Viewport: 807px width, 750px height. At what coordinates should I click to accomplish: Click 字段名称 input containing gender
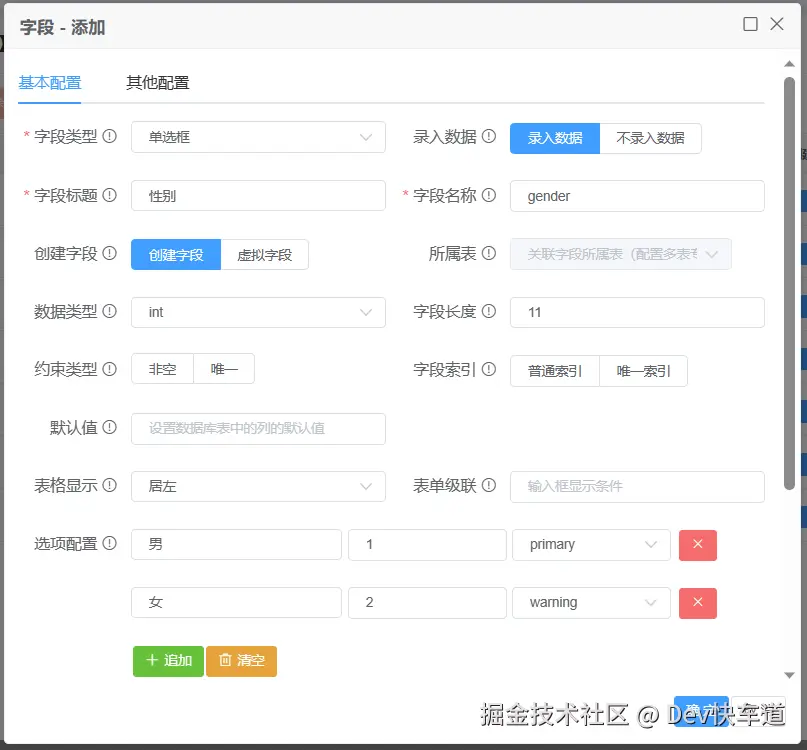coord(637,196)
